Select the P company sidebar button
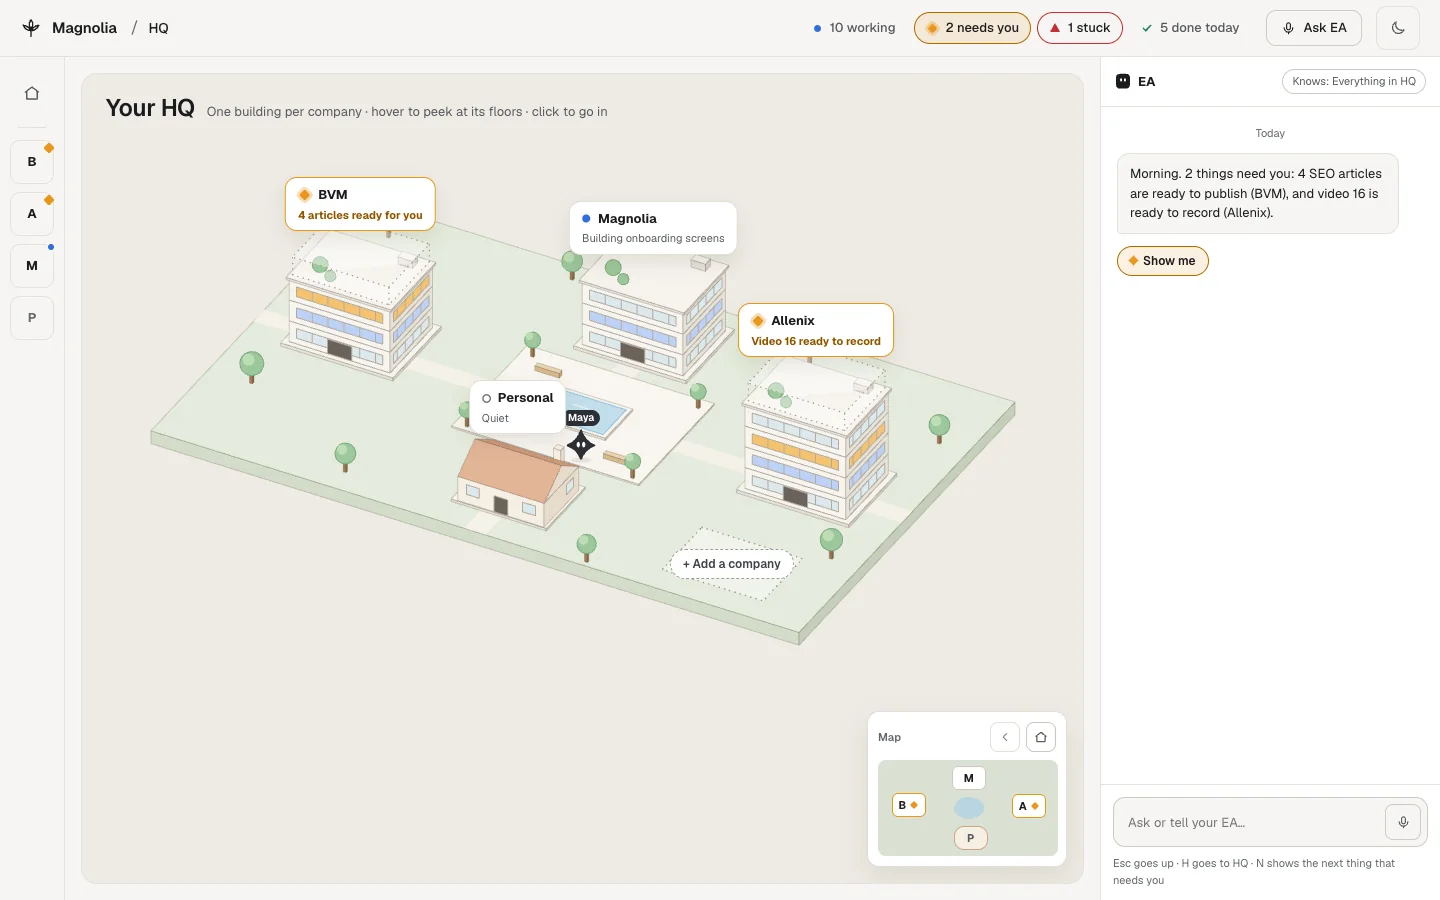The height and width of the screenshot is (900, 1440). tap(32, 318)
